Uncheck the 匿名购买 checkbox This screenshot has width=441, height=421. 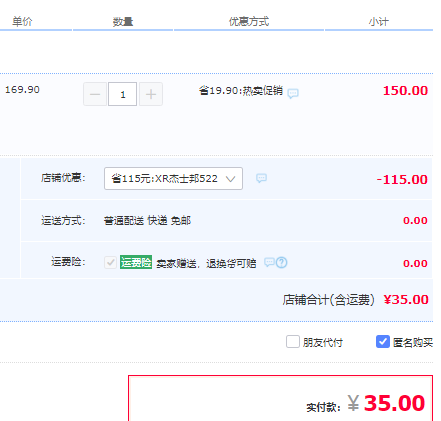coord(383,342)
